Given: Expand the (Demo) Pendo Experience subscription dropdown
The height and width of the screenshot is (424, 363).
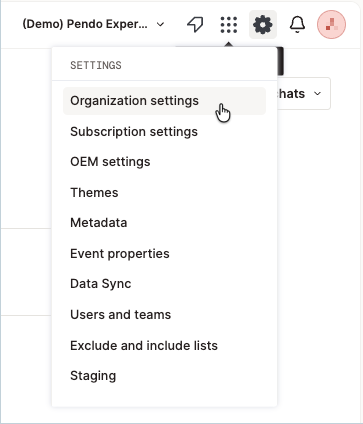Looking at the screenshot, I should point(93,24).
